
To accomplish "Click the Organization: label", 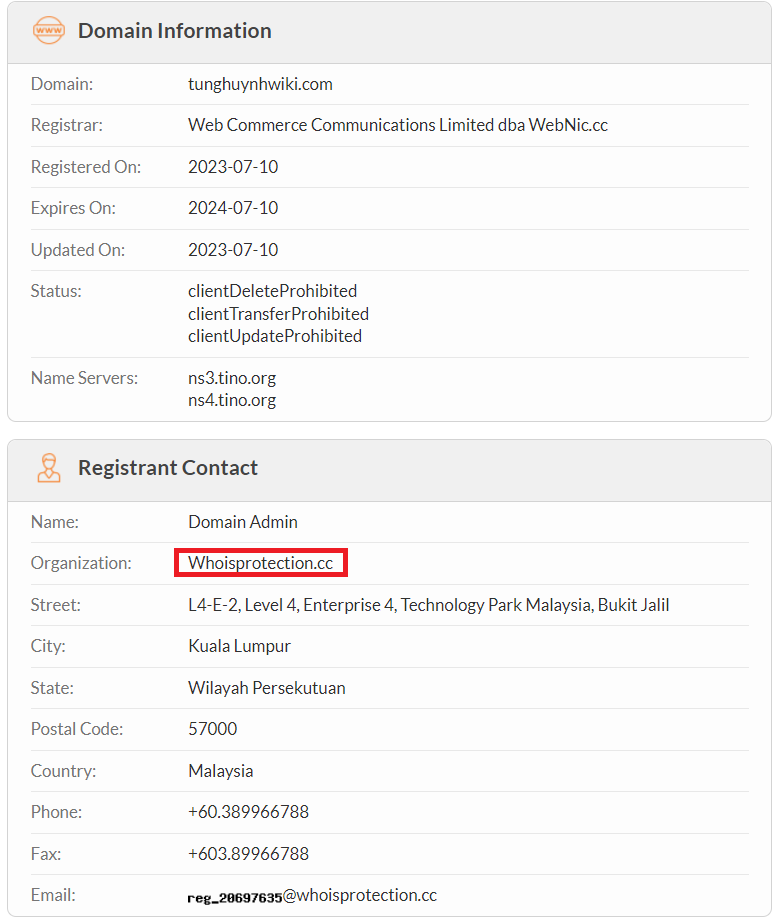I will (x=82, y=563).
